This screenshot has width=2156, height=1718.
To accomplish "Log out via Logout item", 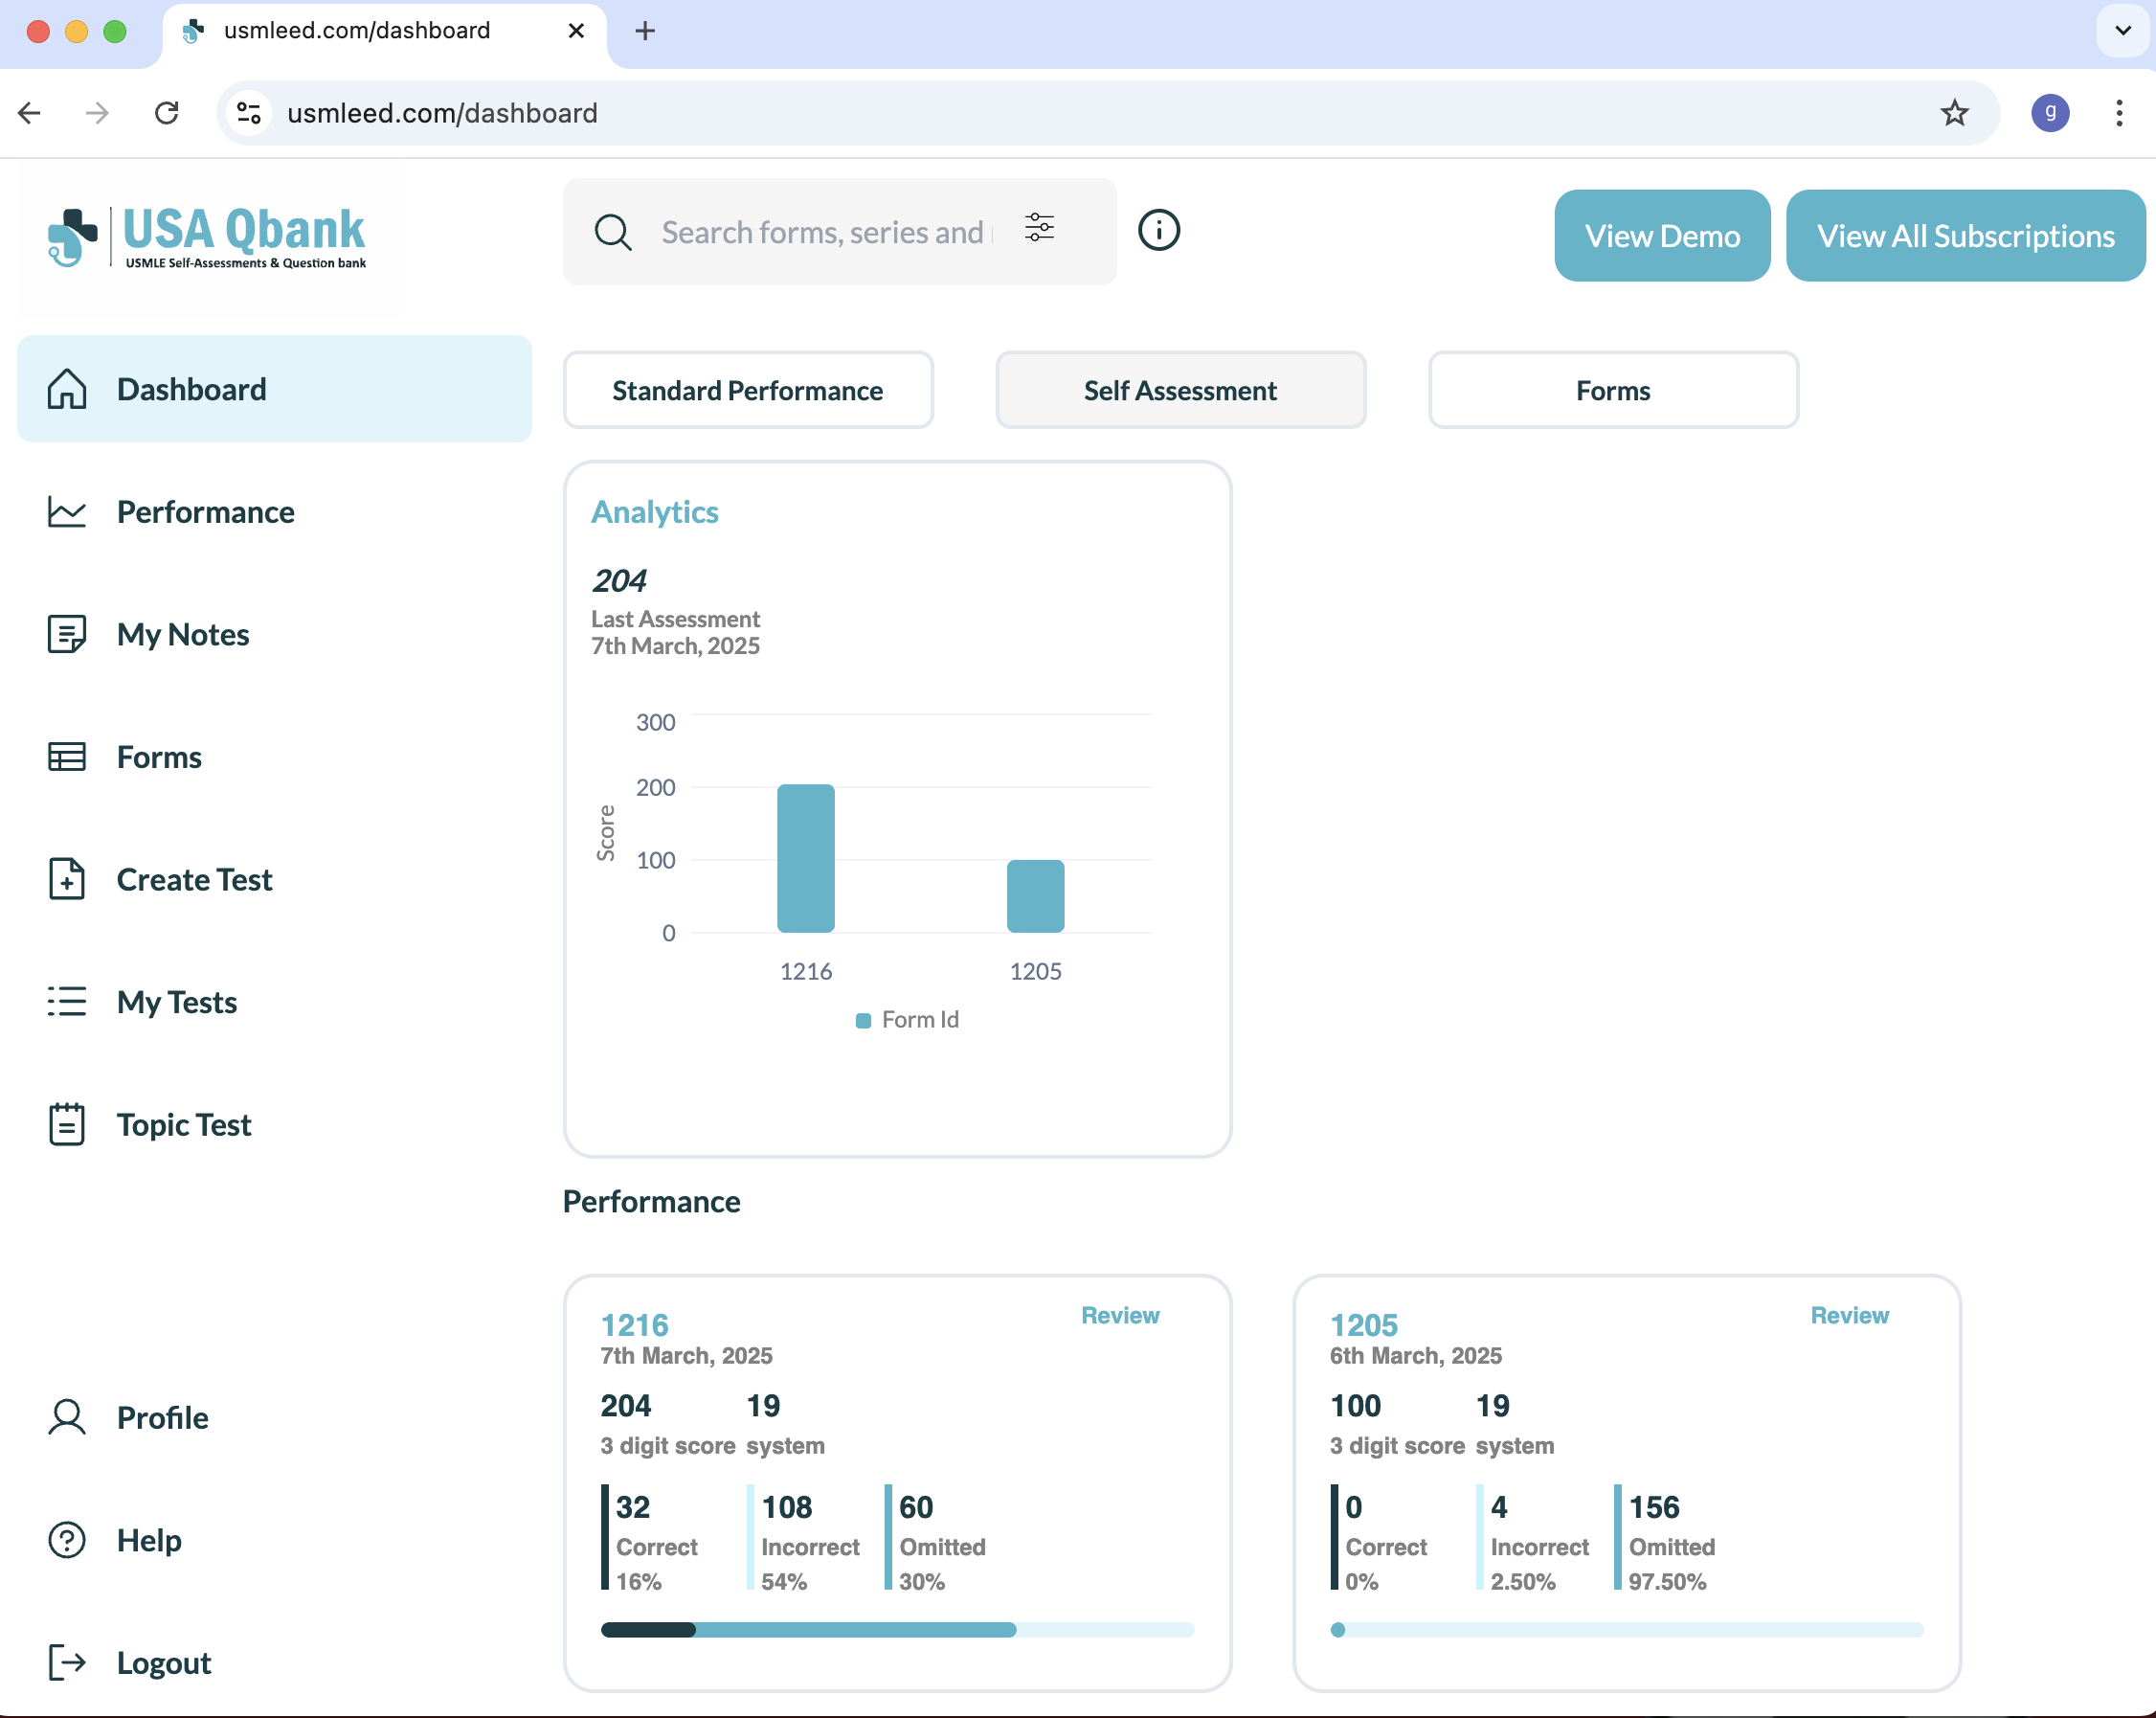I will click(x=129, y=1662).
